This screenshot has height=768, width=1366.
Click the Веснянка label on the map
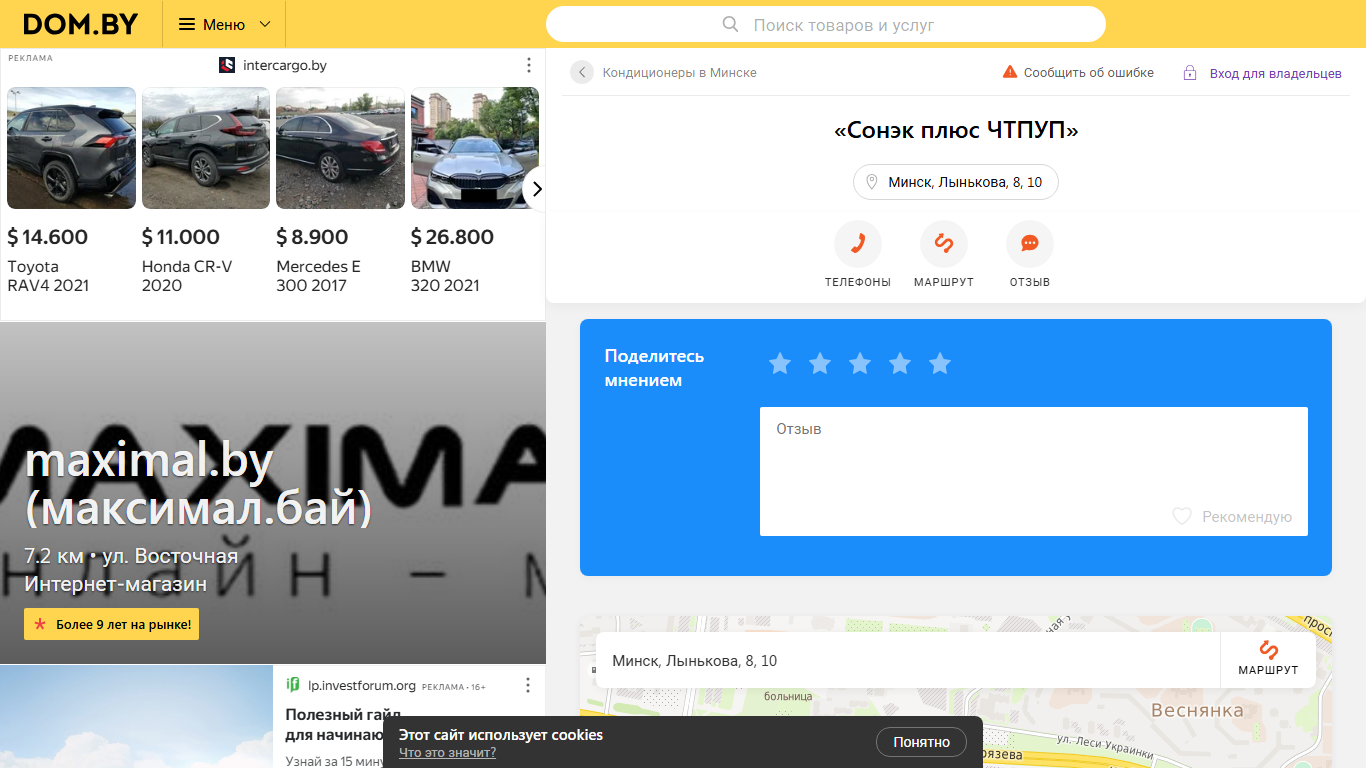1197,710
